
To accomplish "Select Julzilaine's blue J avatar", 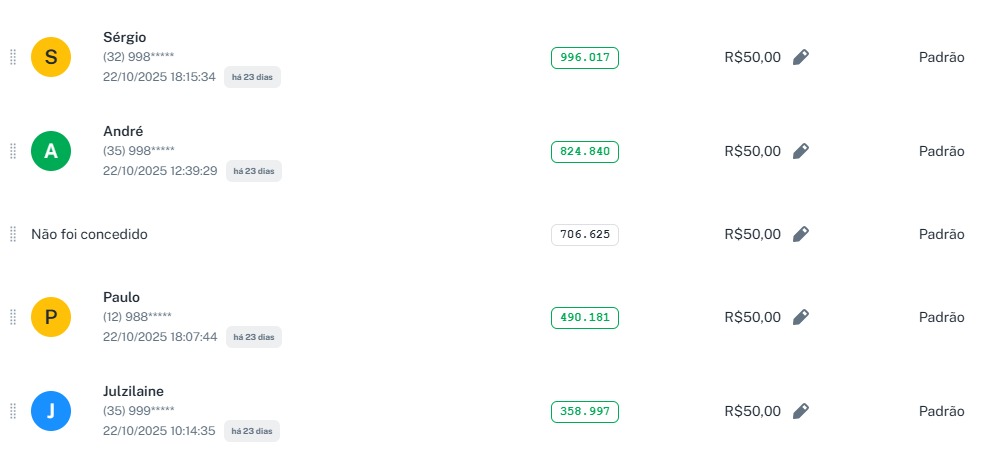I will pyautogui.click(x=51, y=411).
